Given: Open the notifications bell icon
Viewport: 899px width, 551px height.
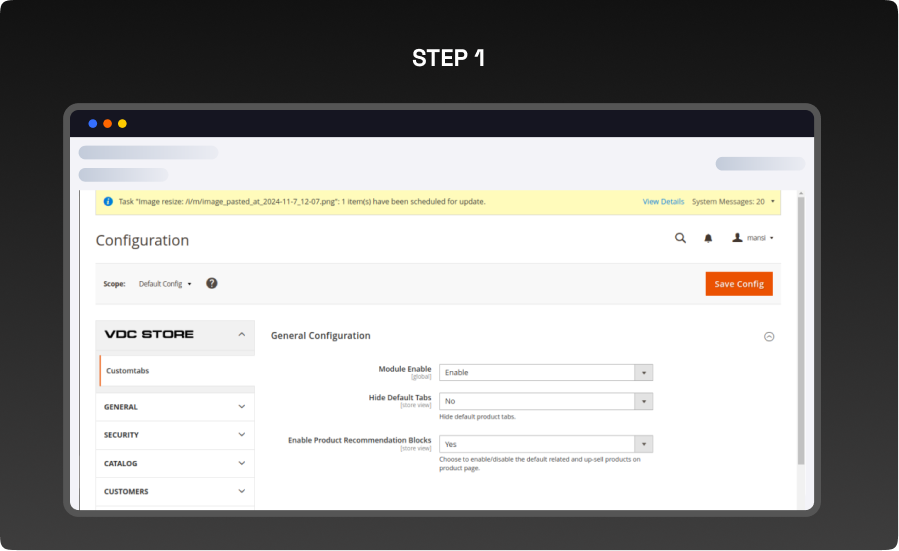Looking at the screenshot, I should (x=708, y=238).
